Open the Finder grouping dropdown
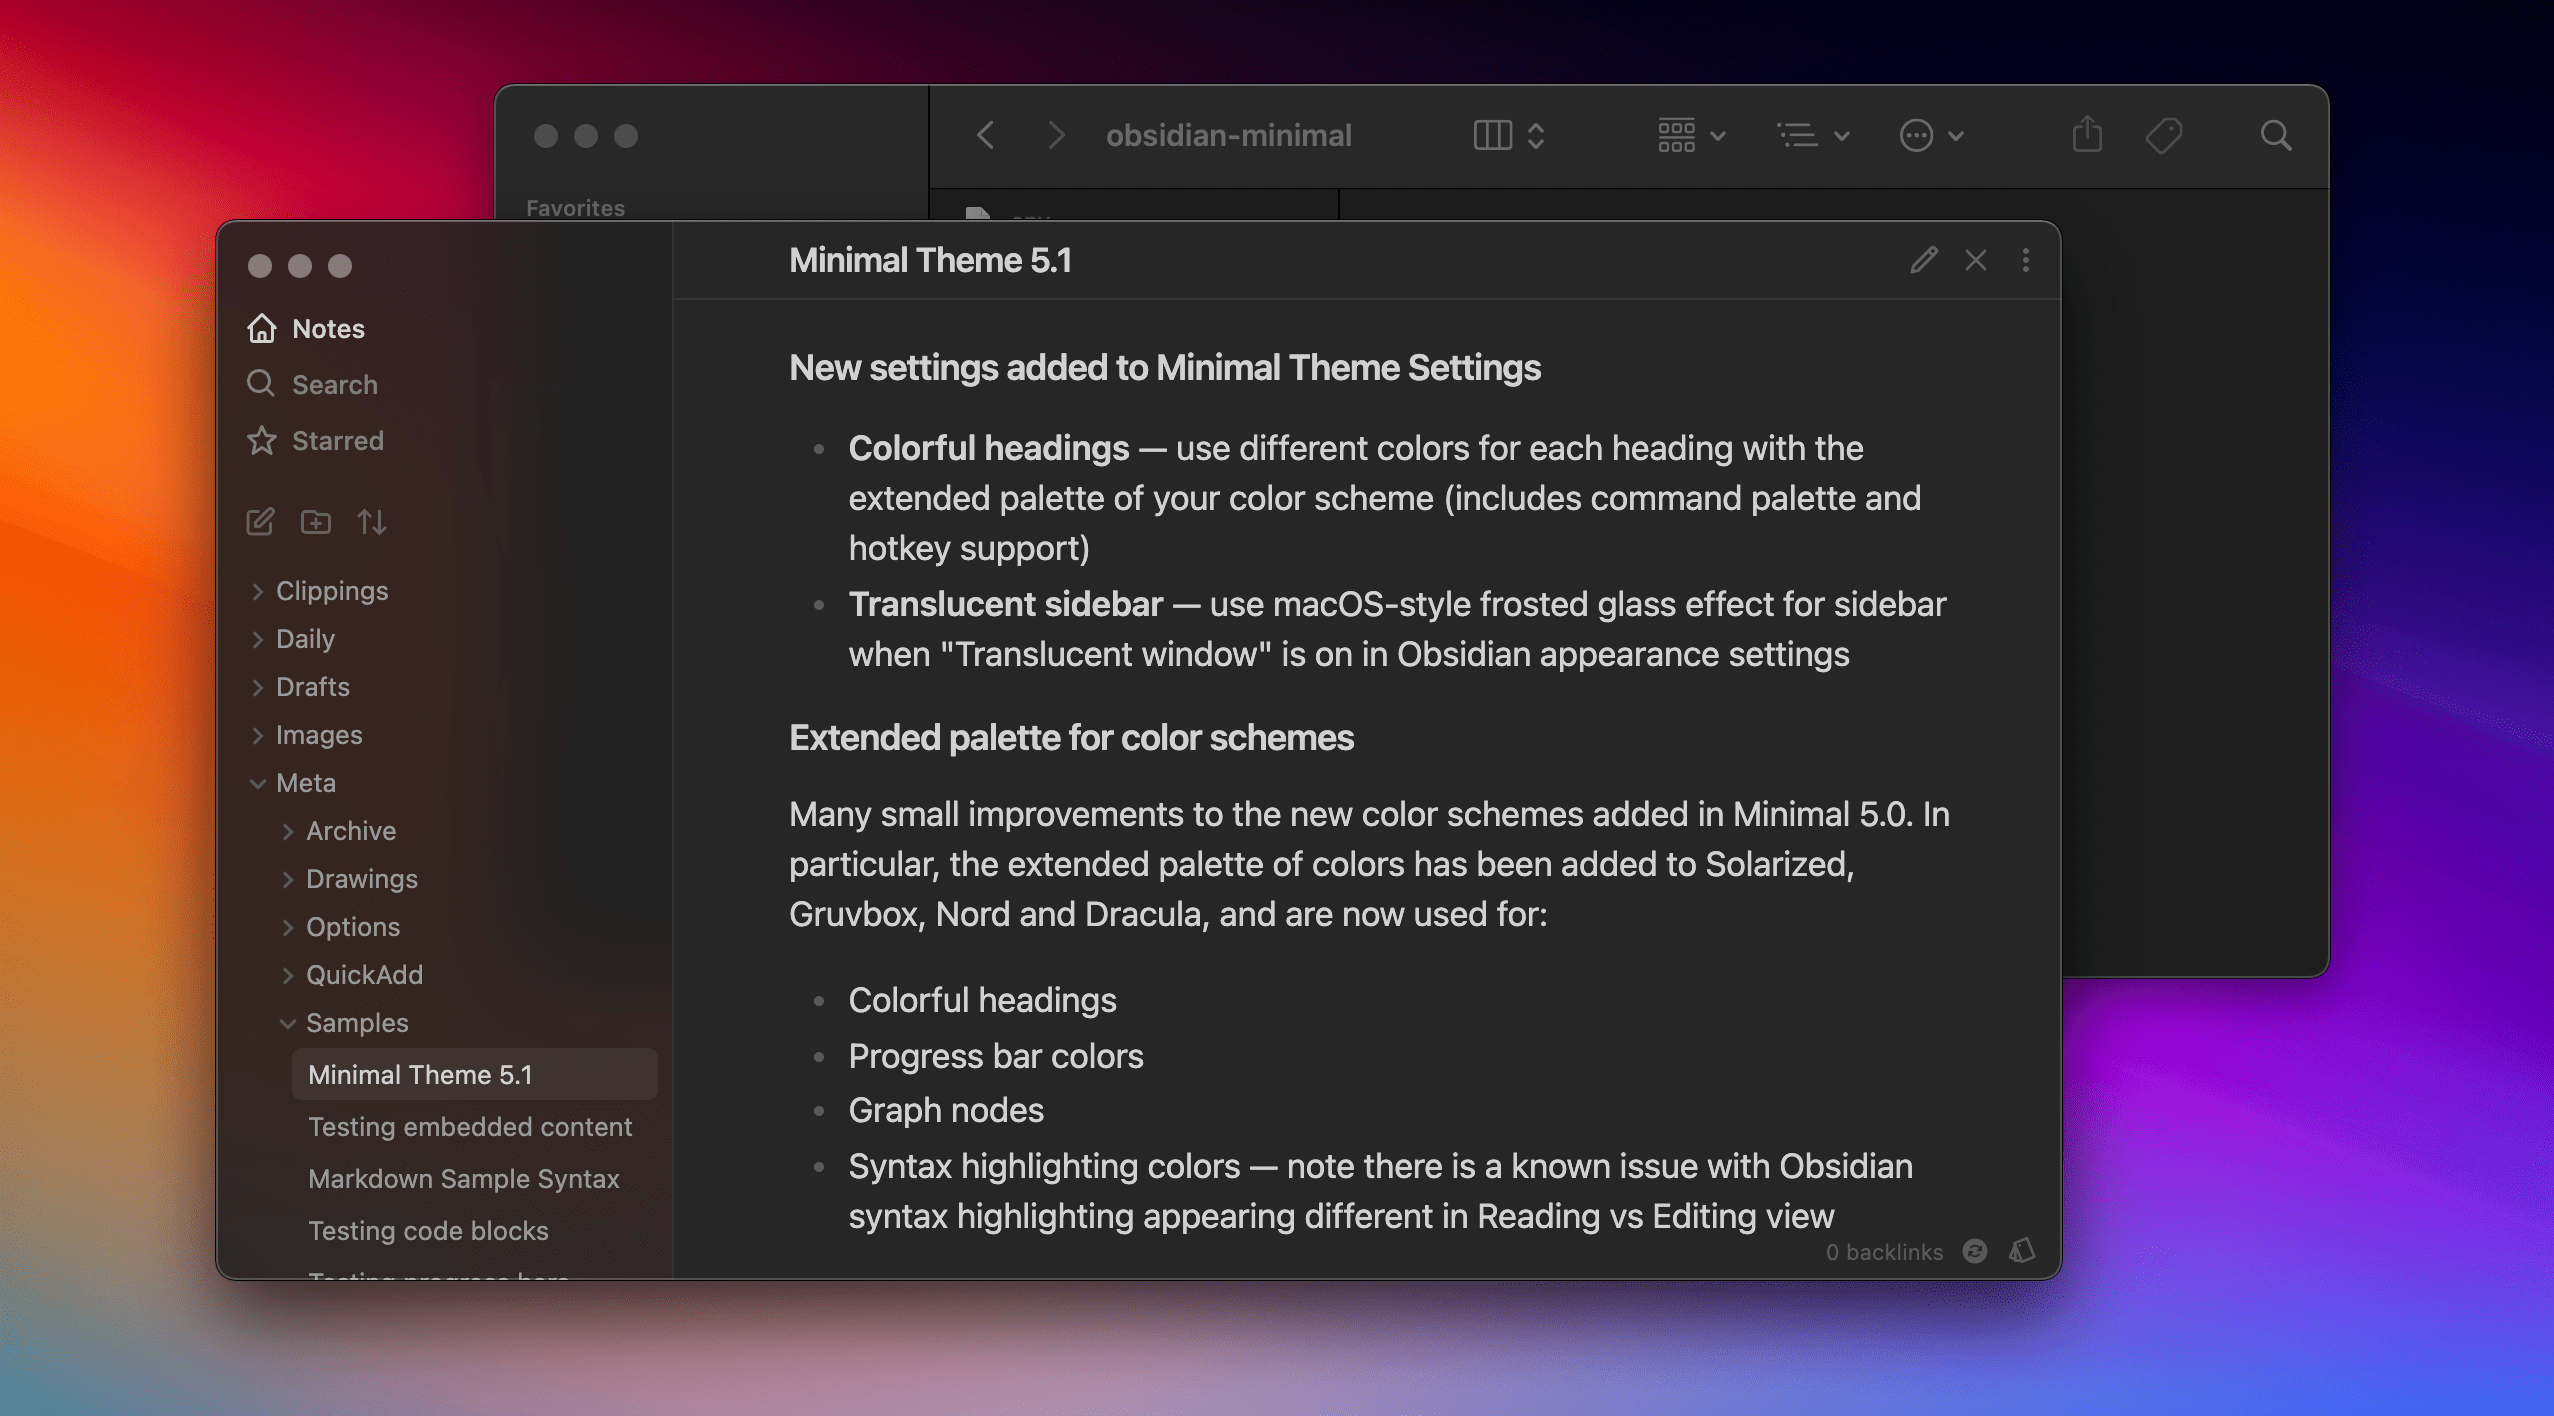Image resolution: width=2554 pixels, height=1416 pixels. point(1691,135)
